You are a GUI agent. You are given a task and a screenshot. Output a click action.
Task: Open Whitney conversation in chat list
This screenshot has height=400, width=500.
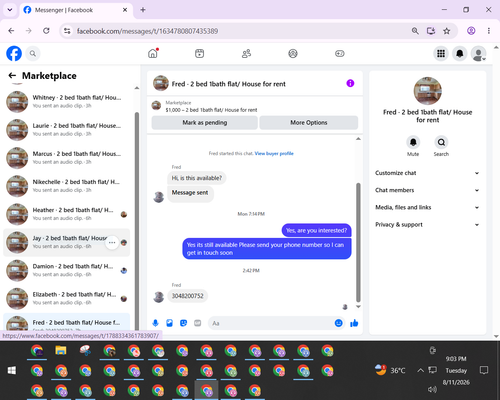click(67, 102)
